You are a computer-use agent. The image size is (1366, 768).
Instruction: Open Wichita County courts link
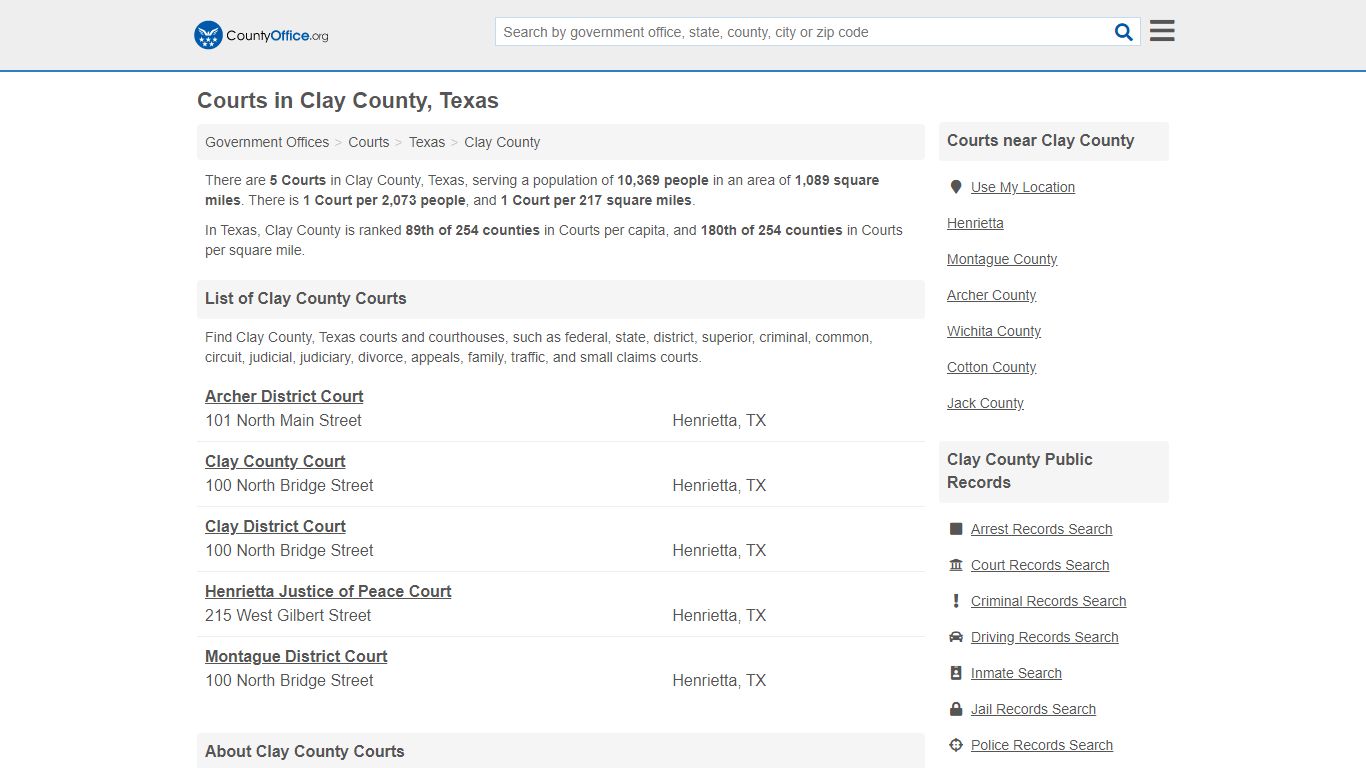point(994,331)
